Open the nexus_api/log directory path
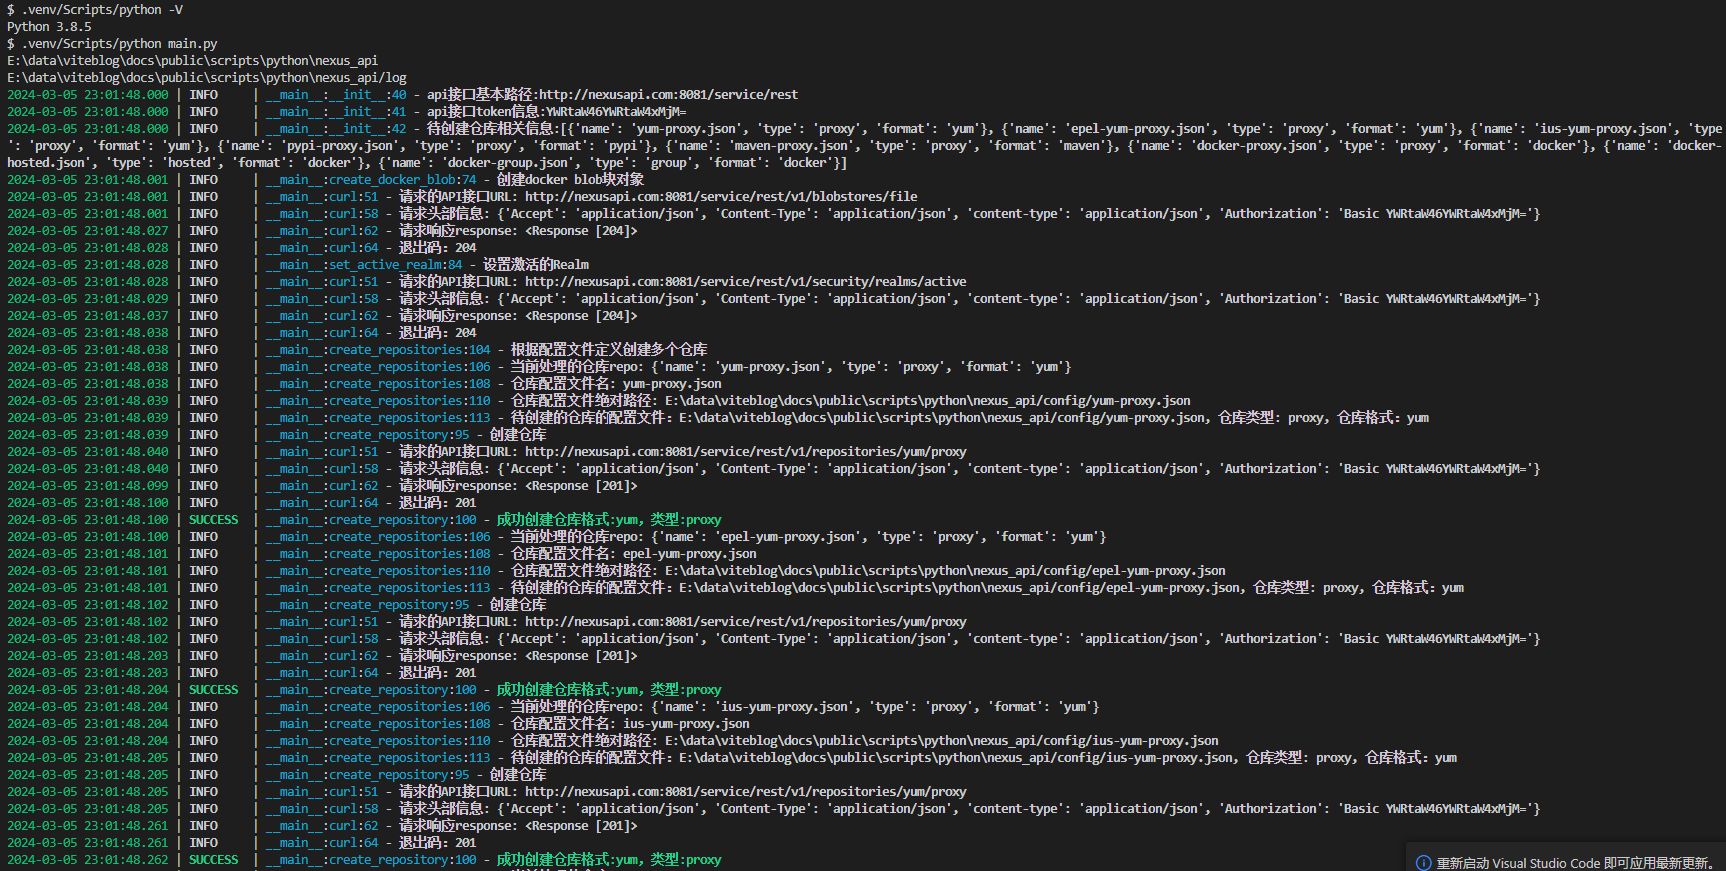This screenshot has height=871, width=1726. coord(207,78)
